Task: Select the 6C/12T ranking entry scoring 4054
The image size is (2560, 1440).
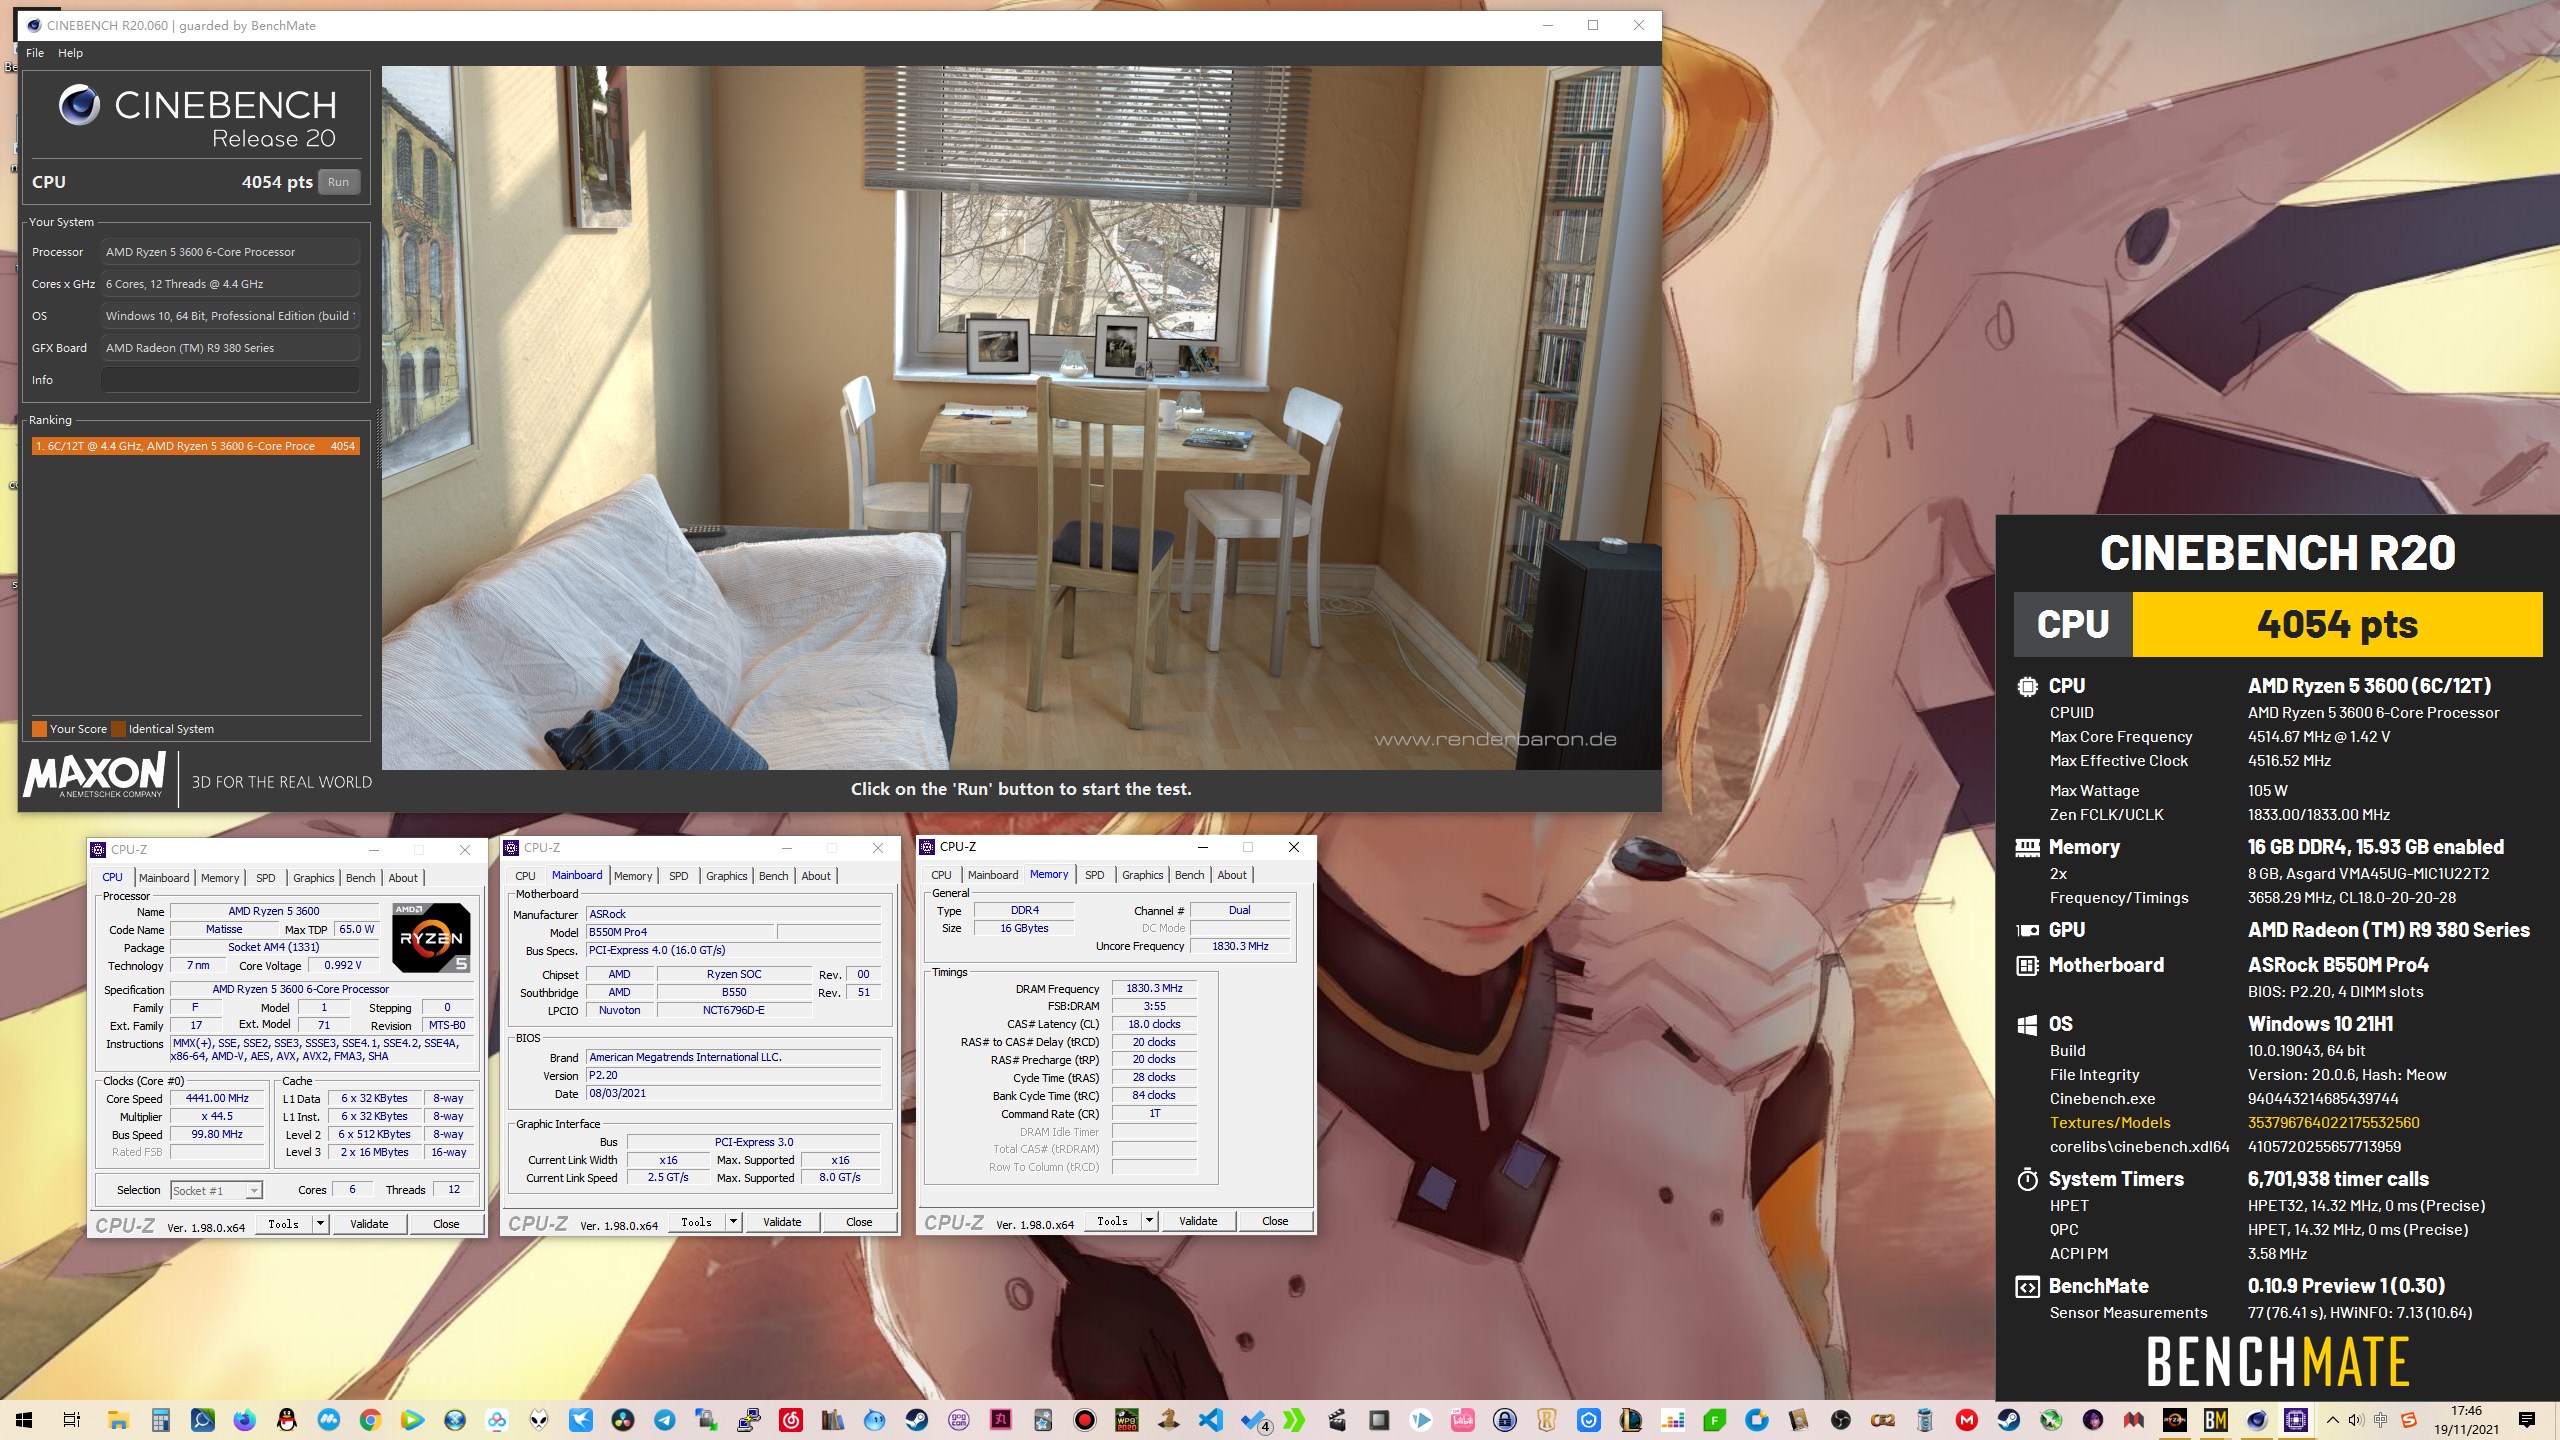Action: [x=194, y=446]
